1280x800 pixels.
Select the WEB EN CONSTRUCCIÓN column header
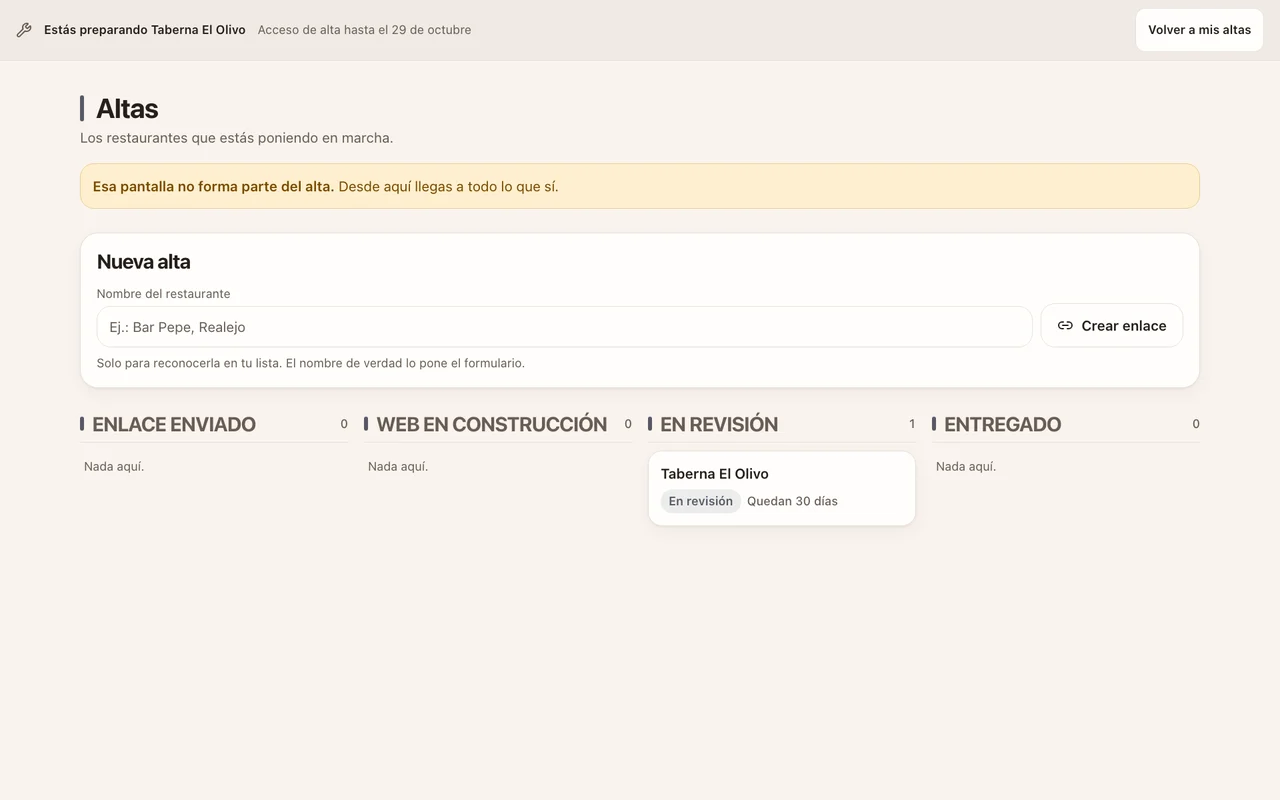(491, 424)
